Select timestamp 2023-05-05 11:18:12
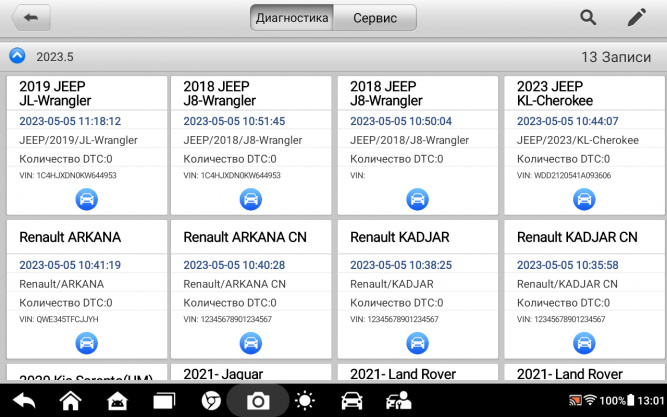This screenshot has height=417, width=667. click(70, 121)
